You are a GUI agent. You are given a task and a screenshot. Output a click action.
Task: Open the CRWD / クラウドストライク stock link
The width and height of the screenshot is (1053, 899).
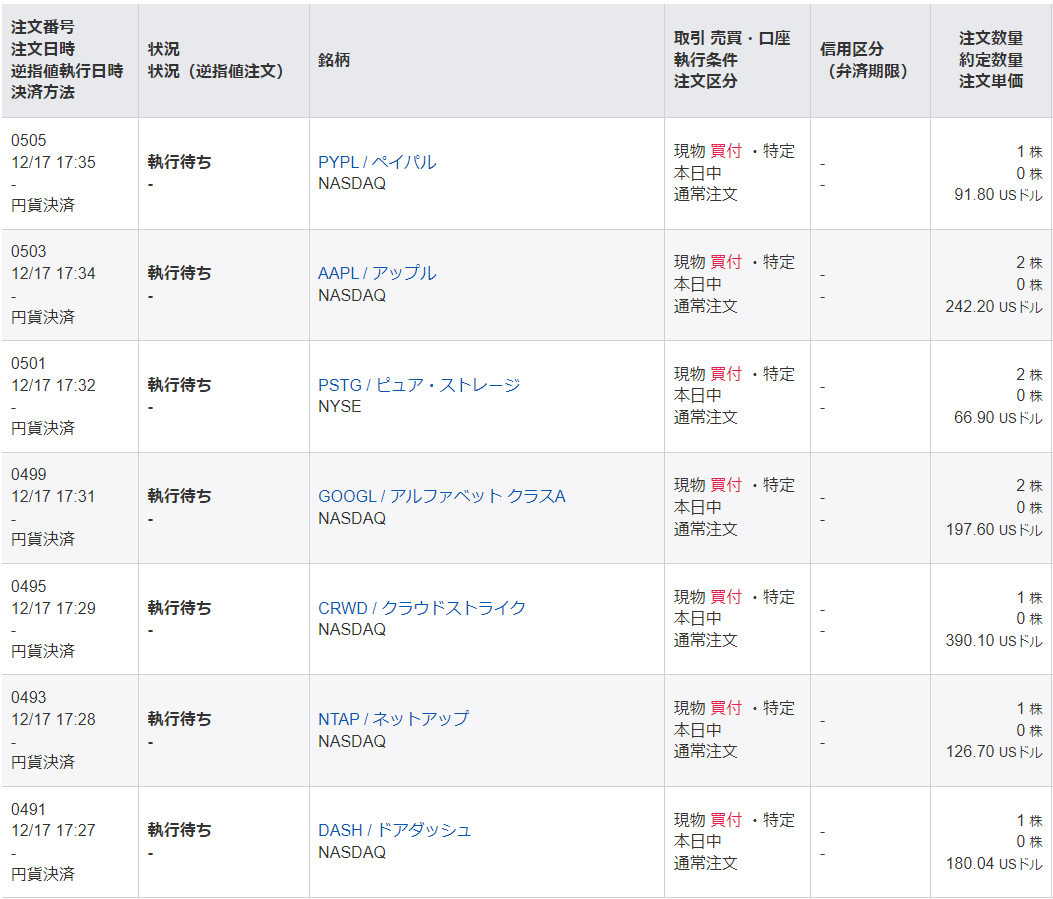[422, 608]
